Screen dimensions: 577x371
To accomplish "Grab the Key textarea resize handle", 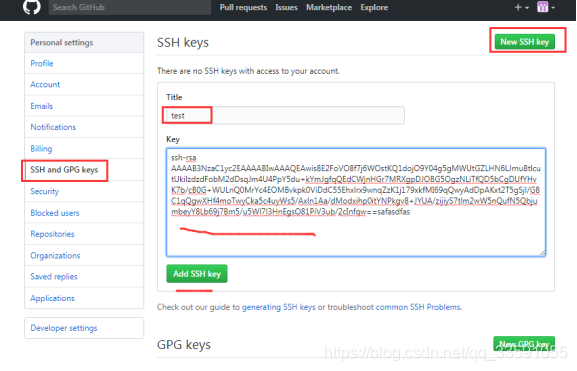I will 542,252.
